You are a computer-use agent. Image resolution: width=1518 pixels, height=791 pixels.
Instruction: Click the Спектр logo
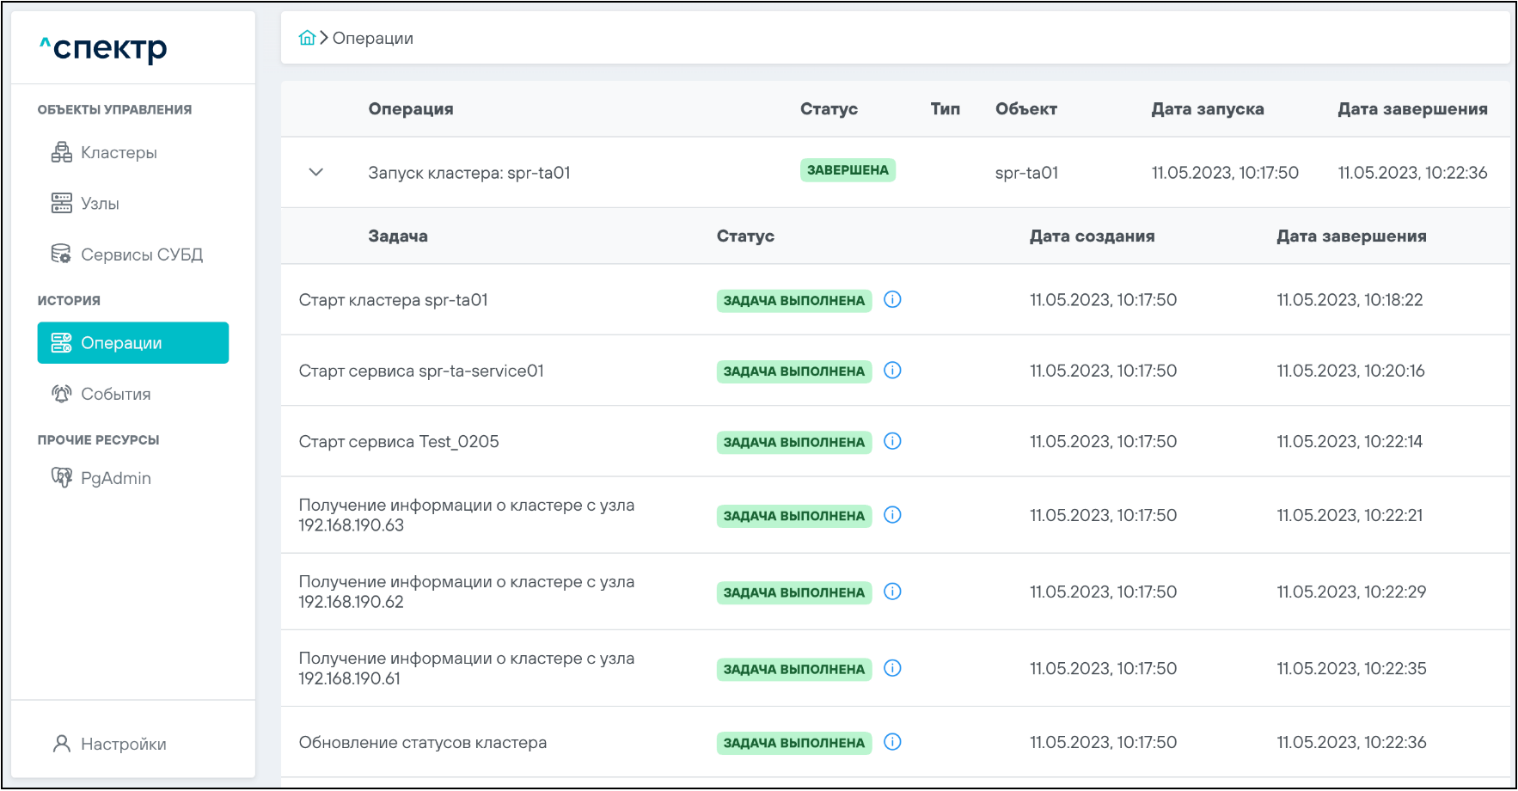coord(103,48)
